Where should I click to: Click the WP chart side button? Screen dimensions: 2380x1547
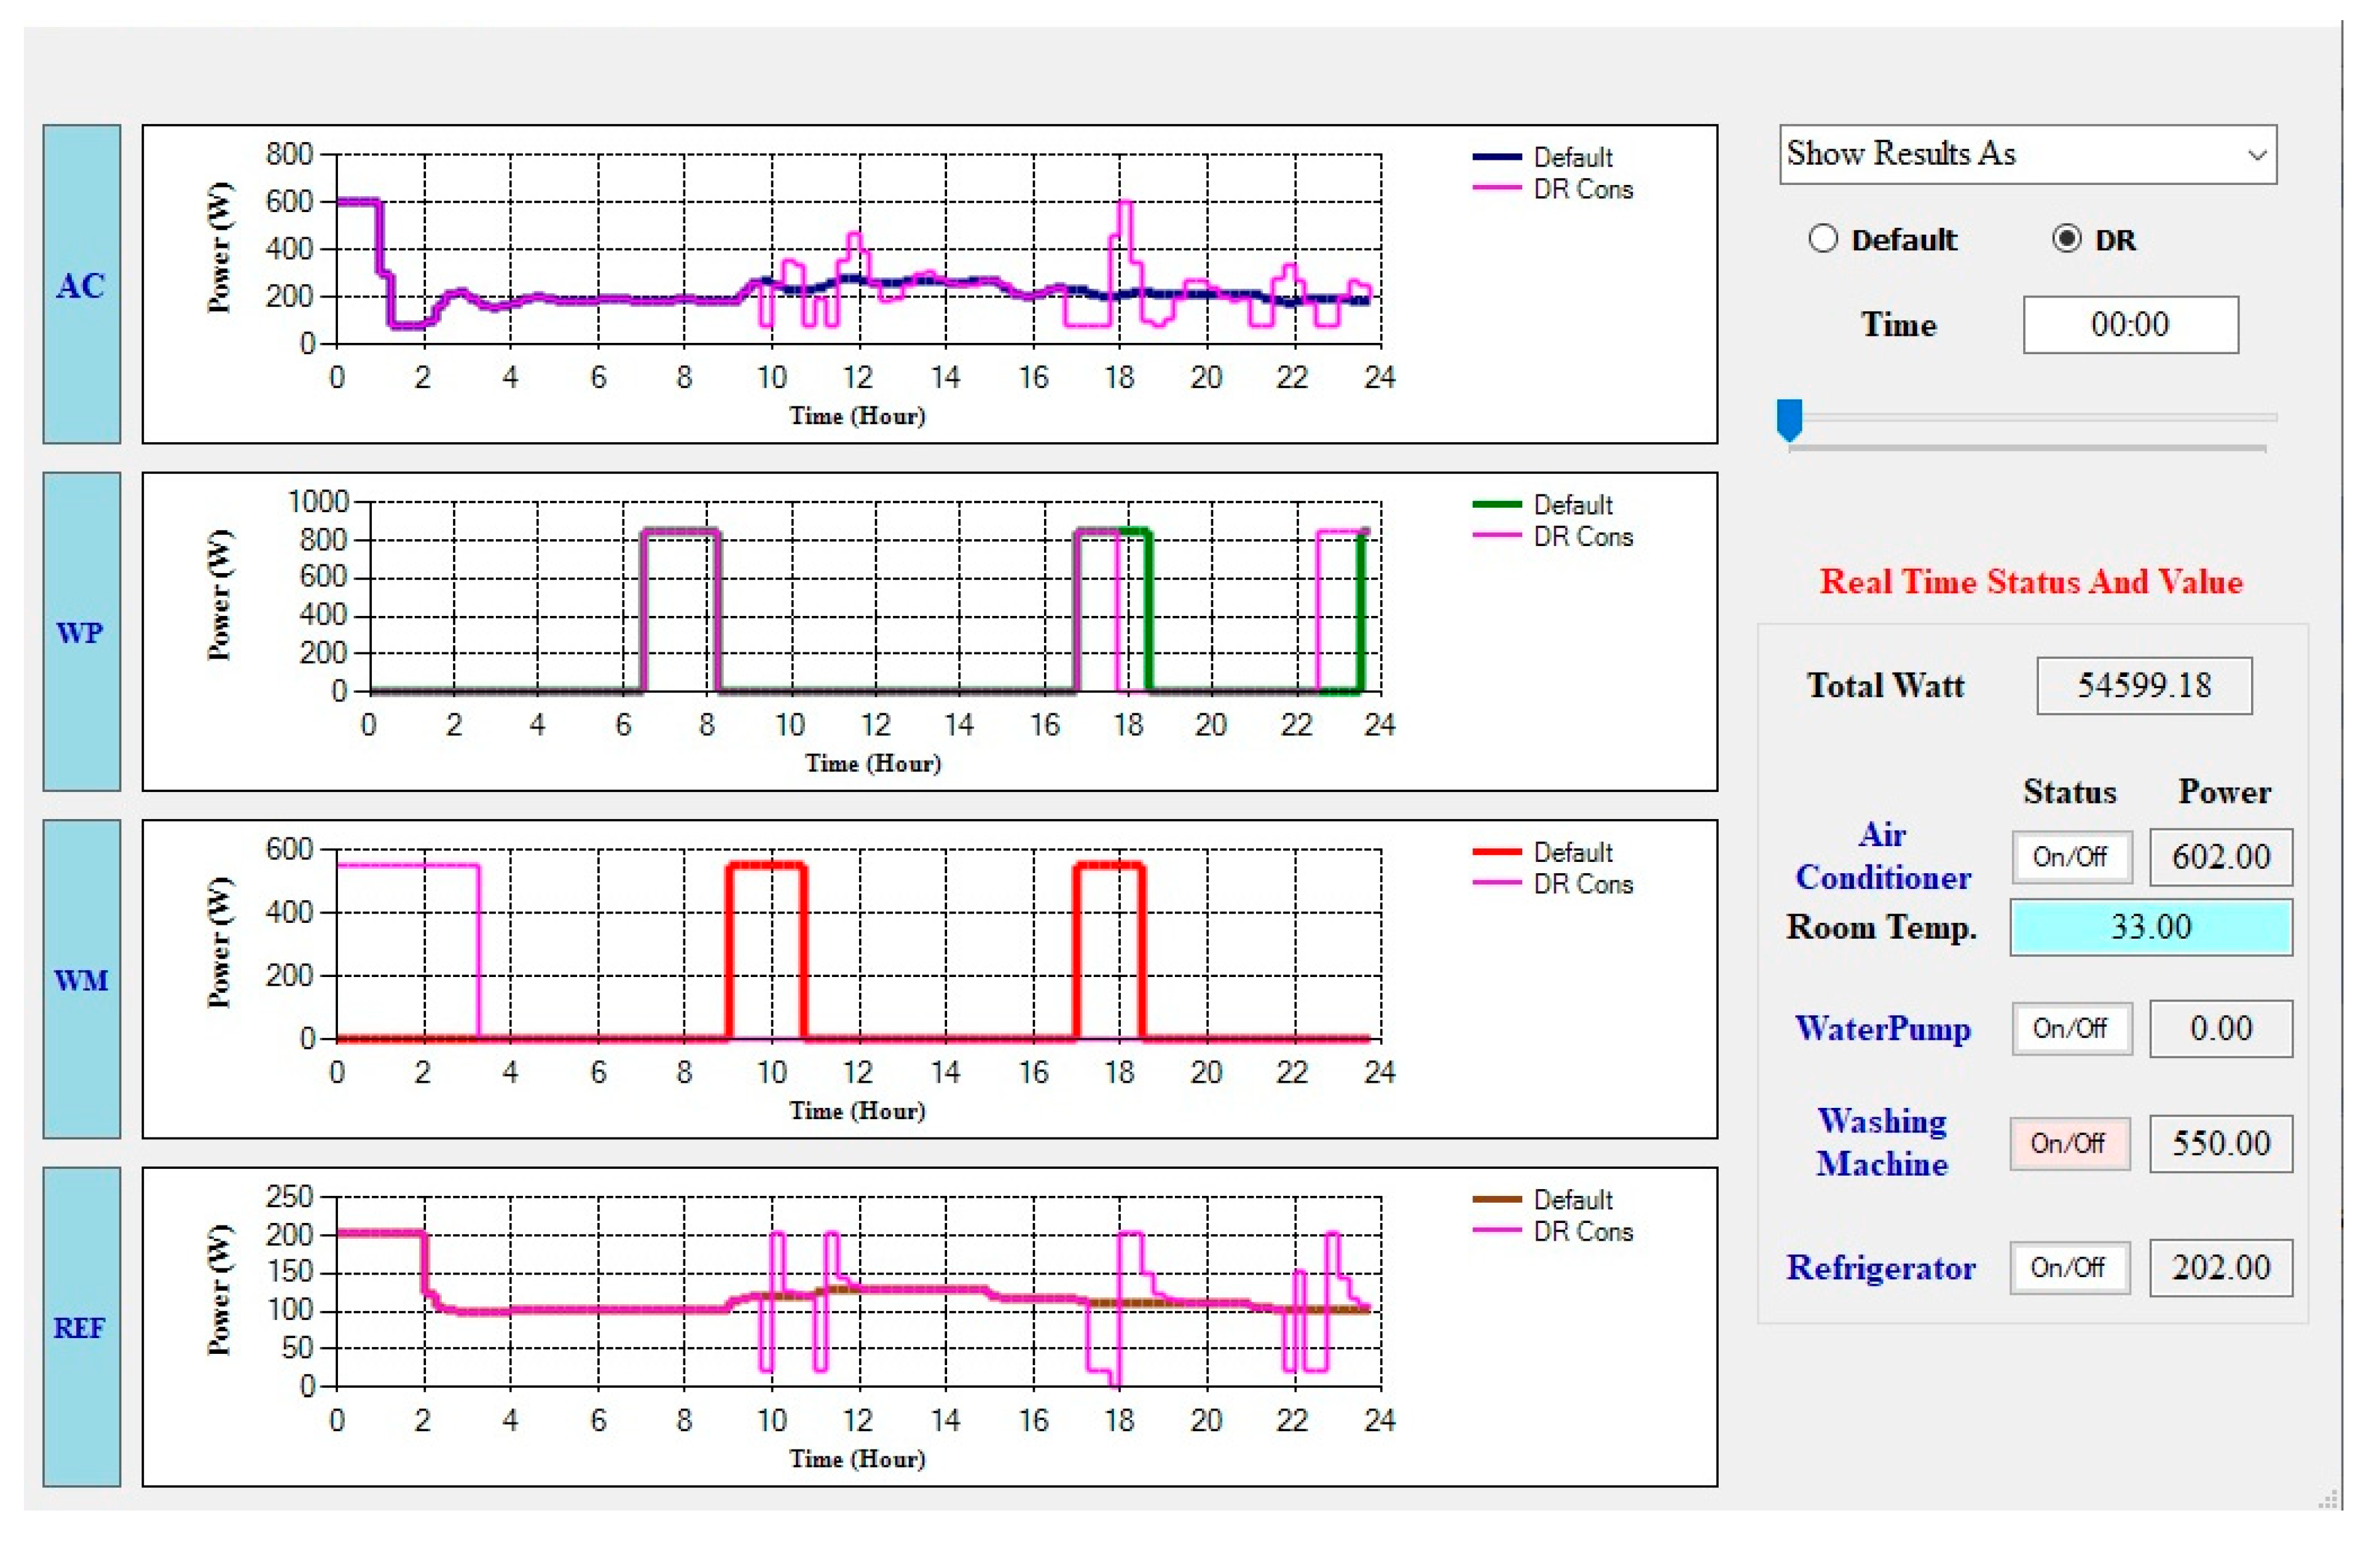point(81,632)
